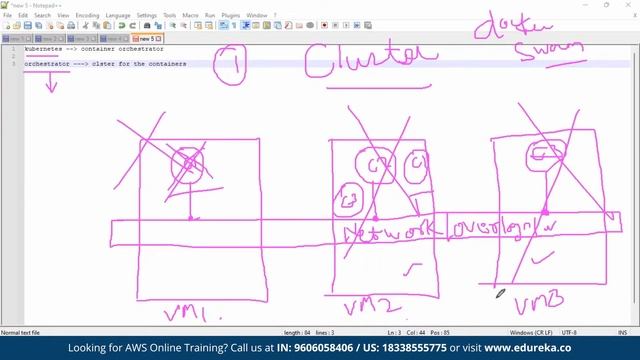
Task: Toggle Show All Characters icon
Action: point(234,26)
